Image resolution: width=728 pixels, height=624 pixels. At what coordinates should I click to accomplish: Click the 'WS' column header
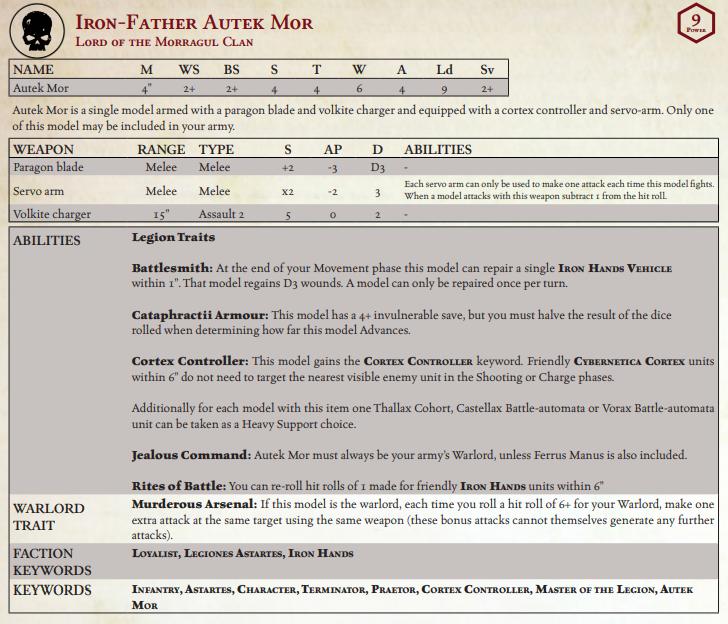189,70
